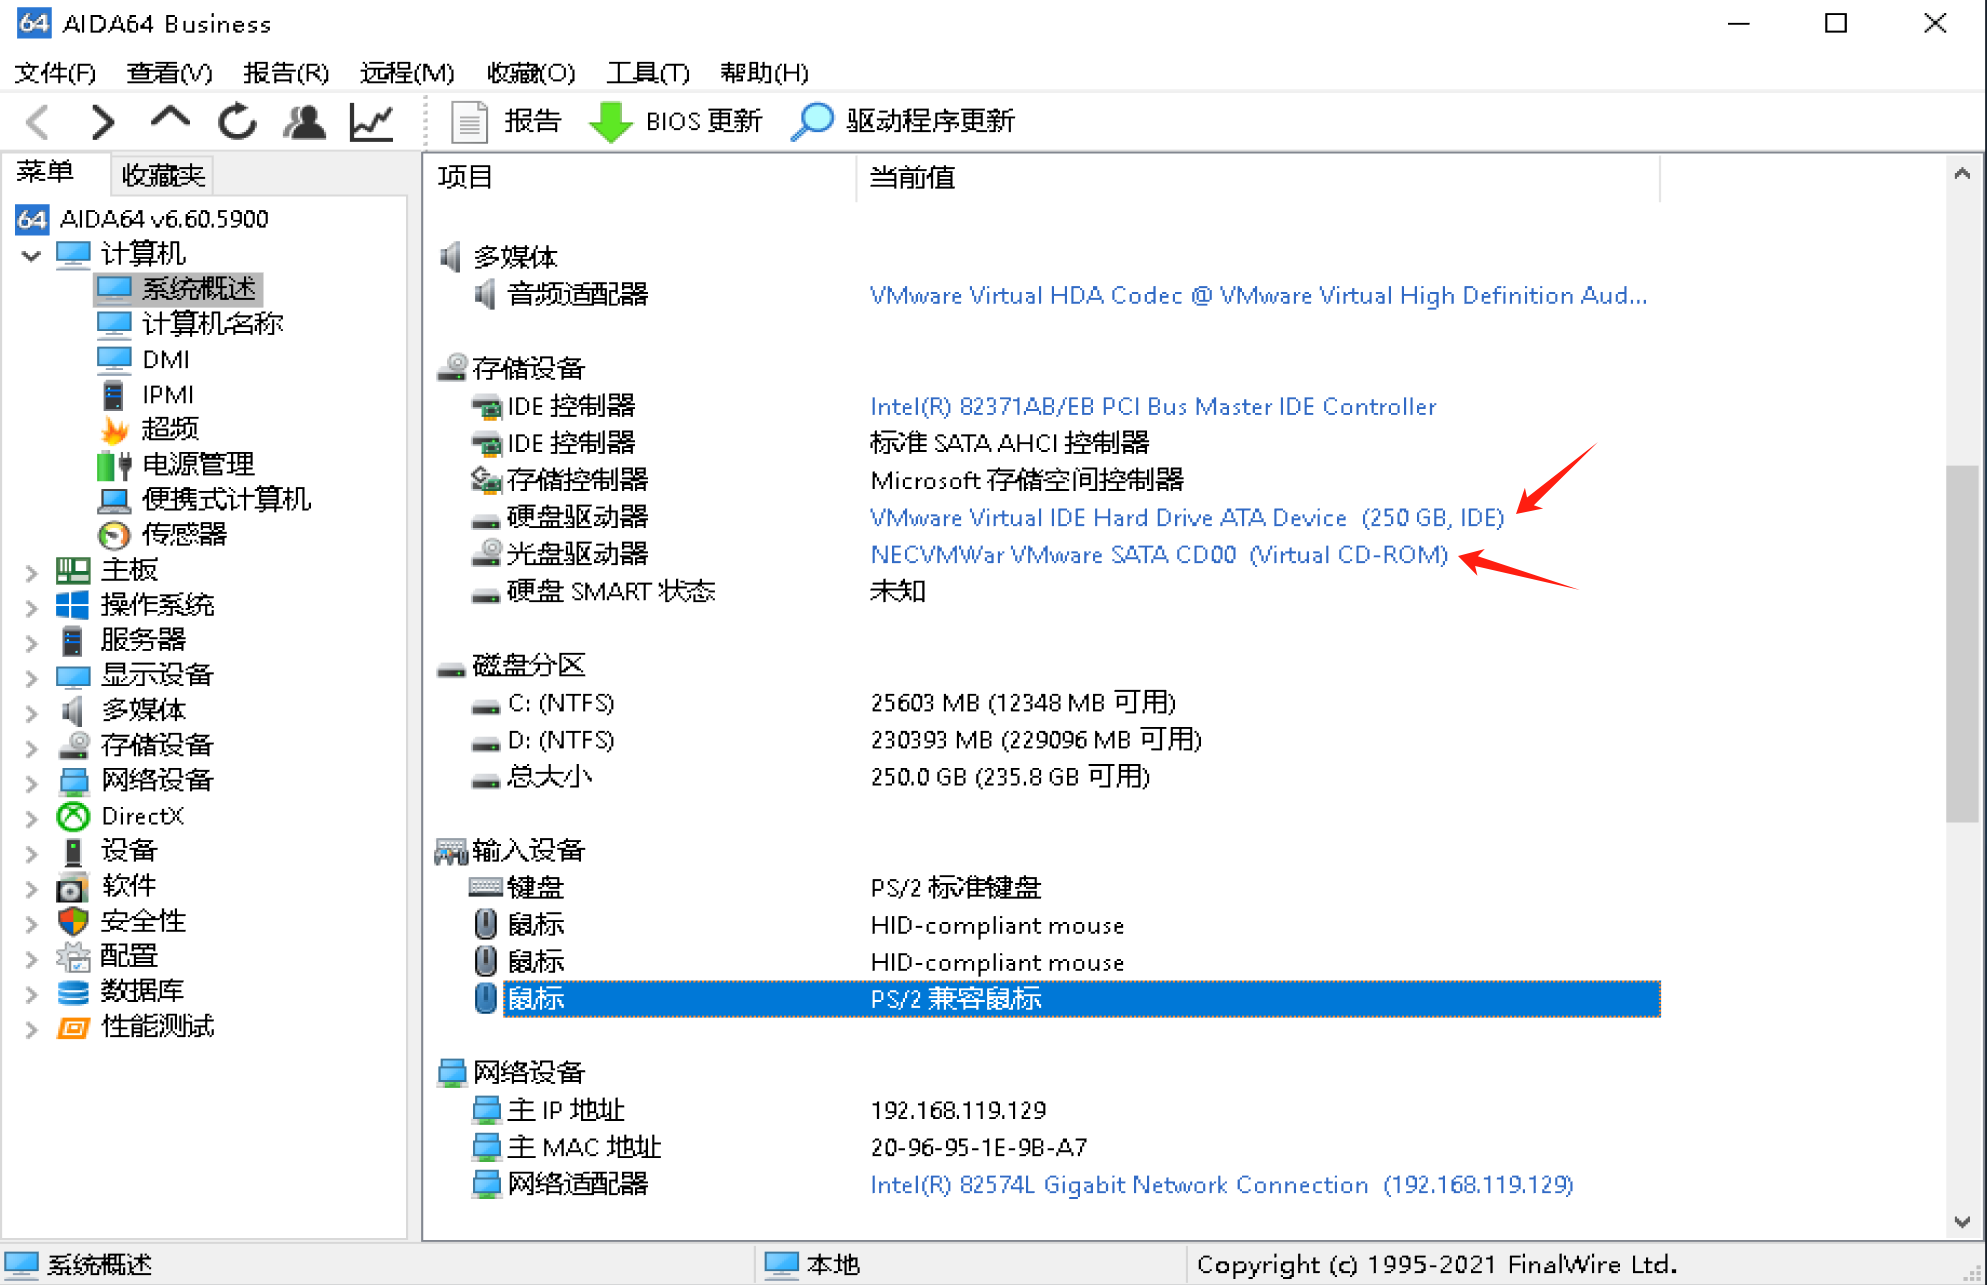Expand the 性能测试 tree node
Viewport: 1987px width, 1285px height.
[x=31, y=1028]
